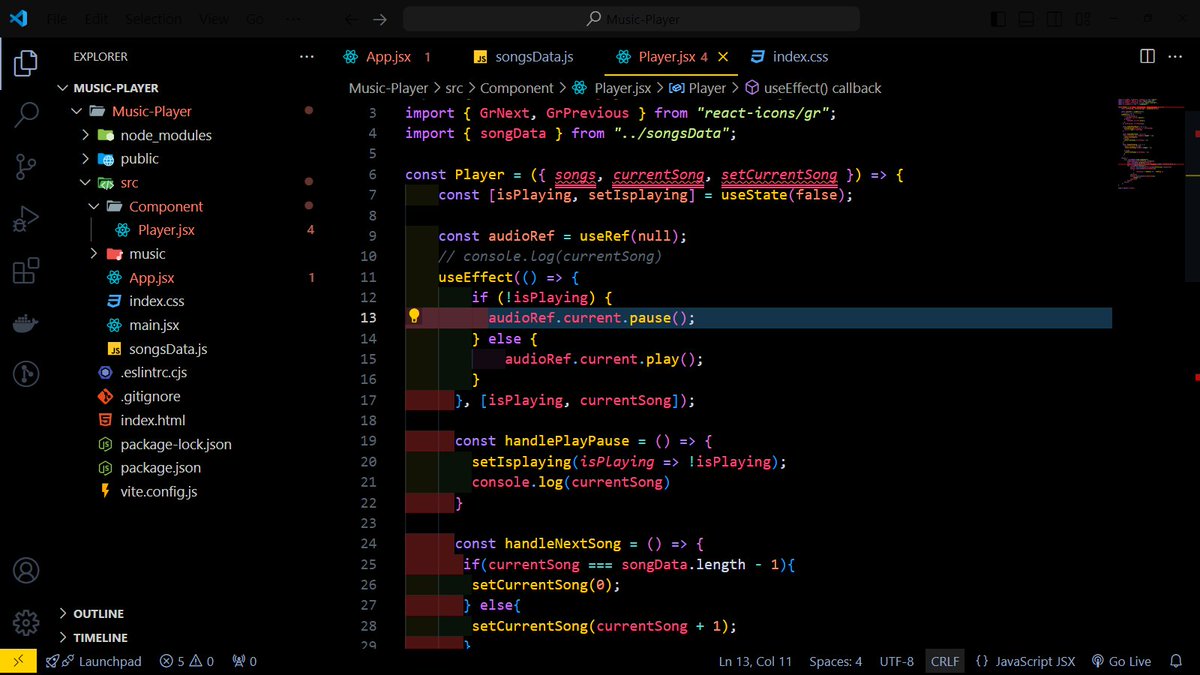Switch to the App.jsx tab
The height and width of the screenshot is (675, 1200).
(x=387, y=57)
